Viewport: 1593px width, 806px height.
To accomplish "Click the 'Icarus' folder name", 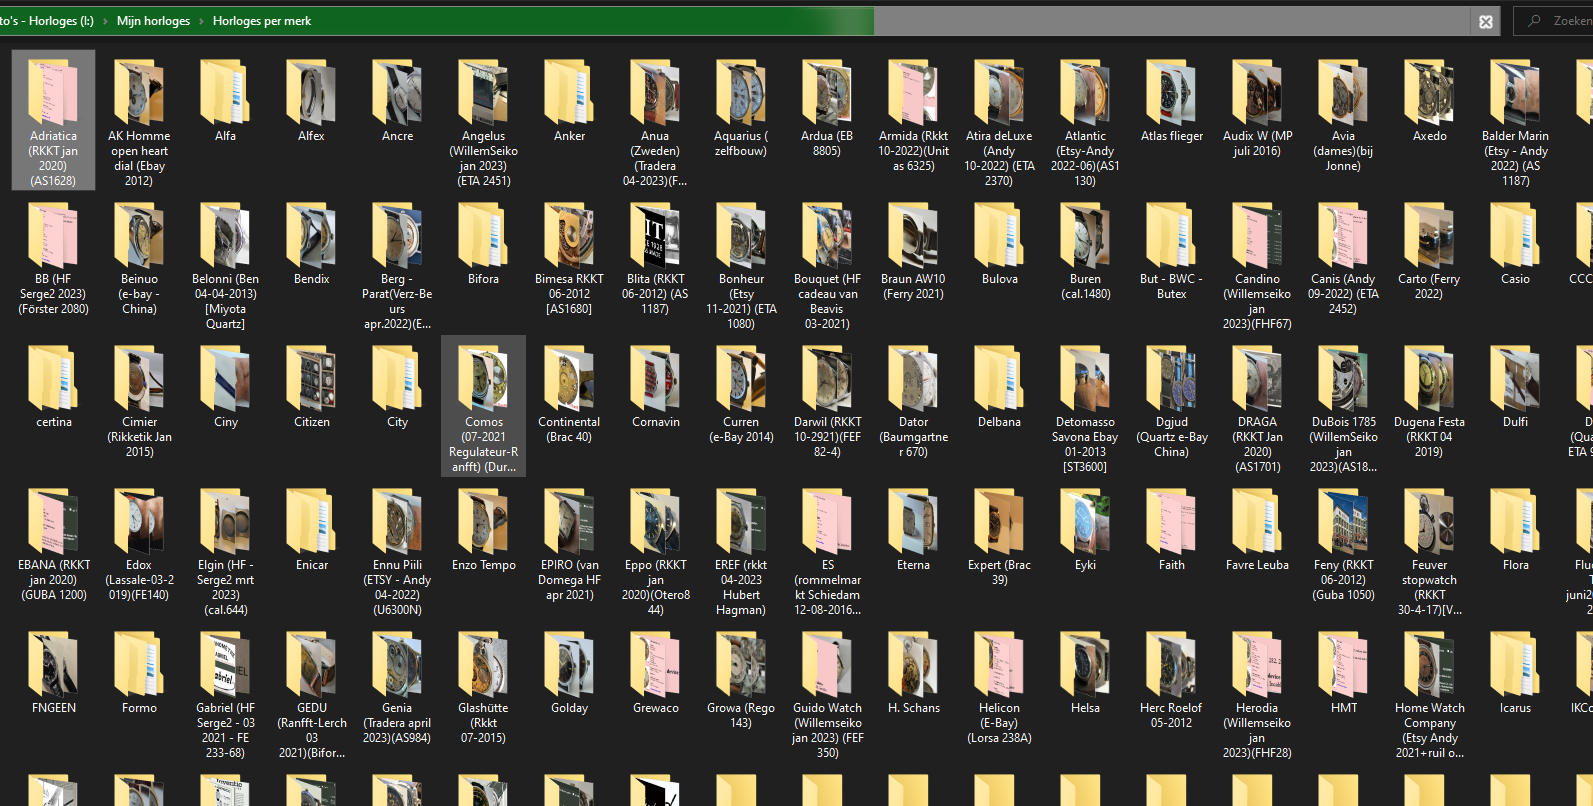I will click(1515, 708).
